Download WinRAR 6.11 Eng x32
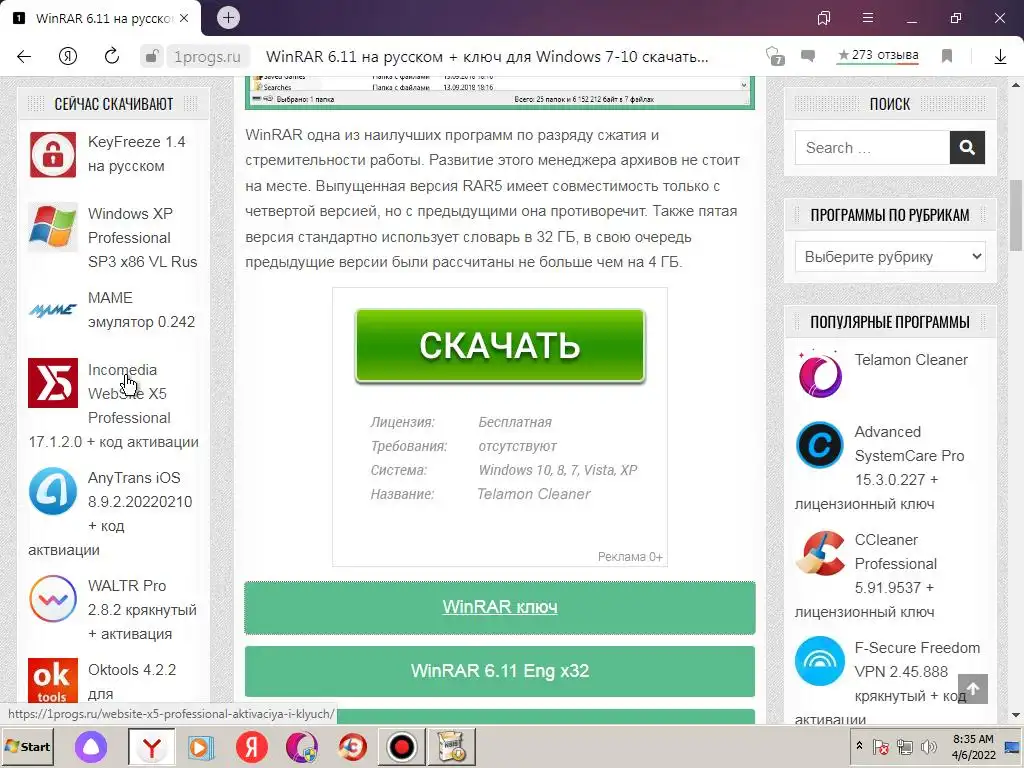 point(500,671)
